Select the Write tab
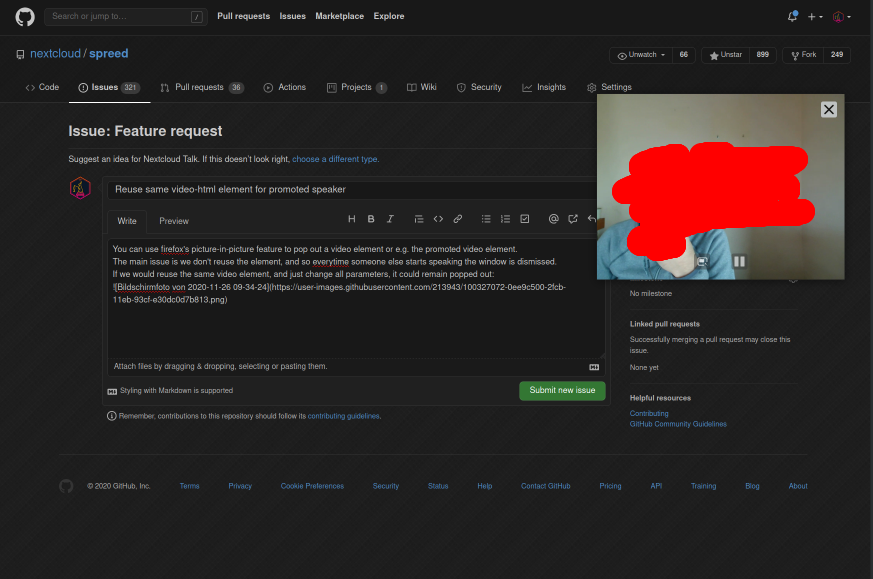873x579 pixels. 127,221
